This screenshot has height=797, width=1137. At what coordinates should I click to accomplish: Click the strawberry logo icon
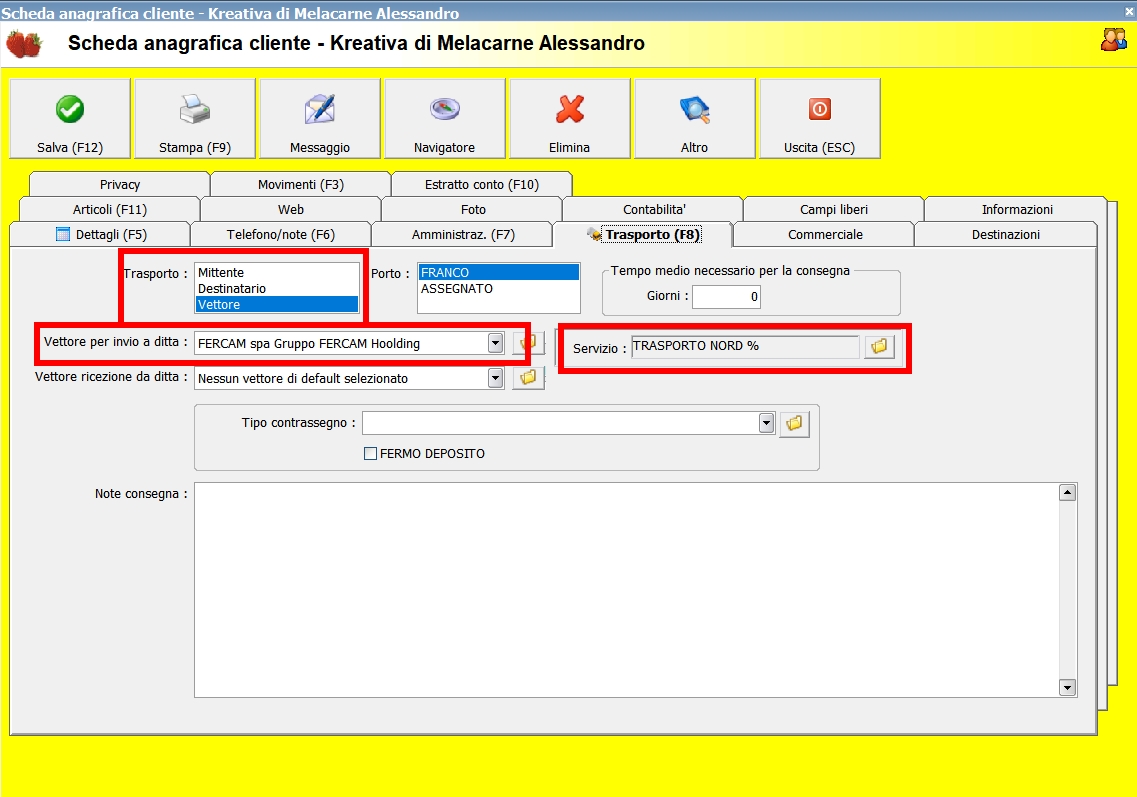coord(24,44)
